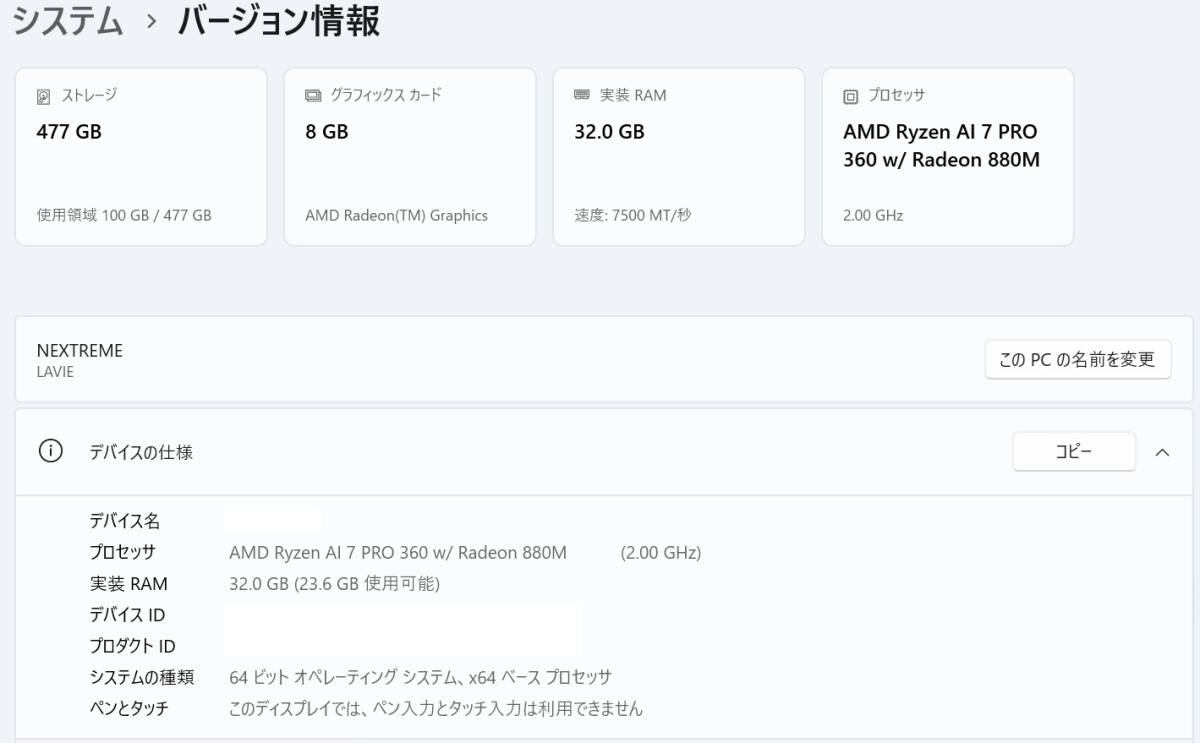Click the graphics card icon
The image size is (1200, 743).
point(313,96)
